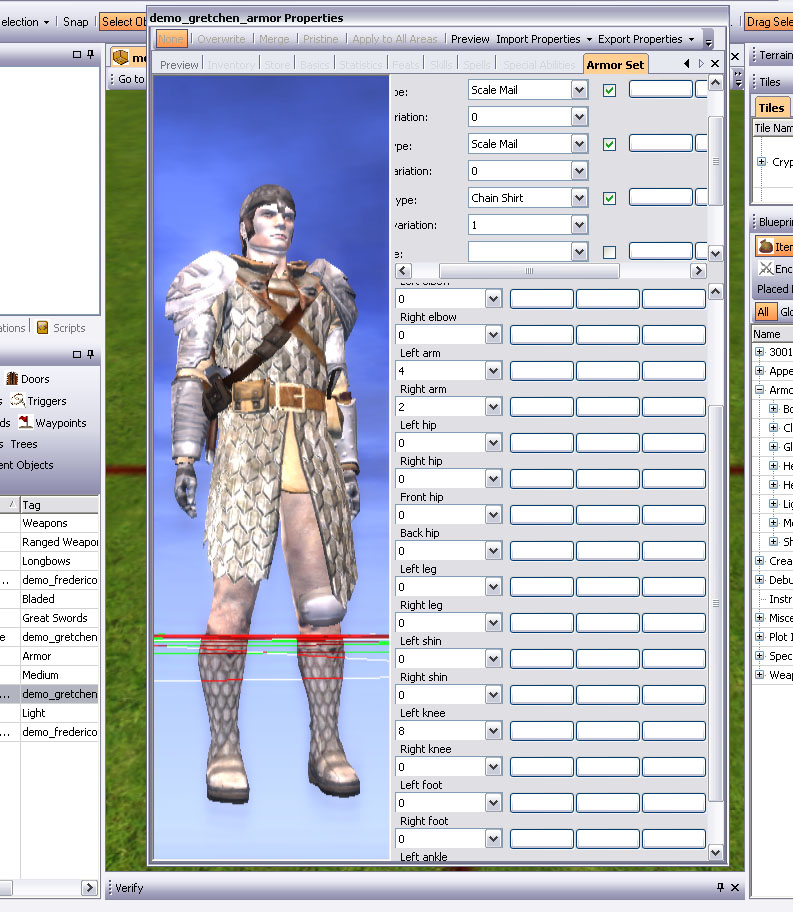This screenshot has height=912, width=793.
Task: Click the Items blueprint bag icon
Action: tap(766, 247)
